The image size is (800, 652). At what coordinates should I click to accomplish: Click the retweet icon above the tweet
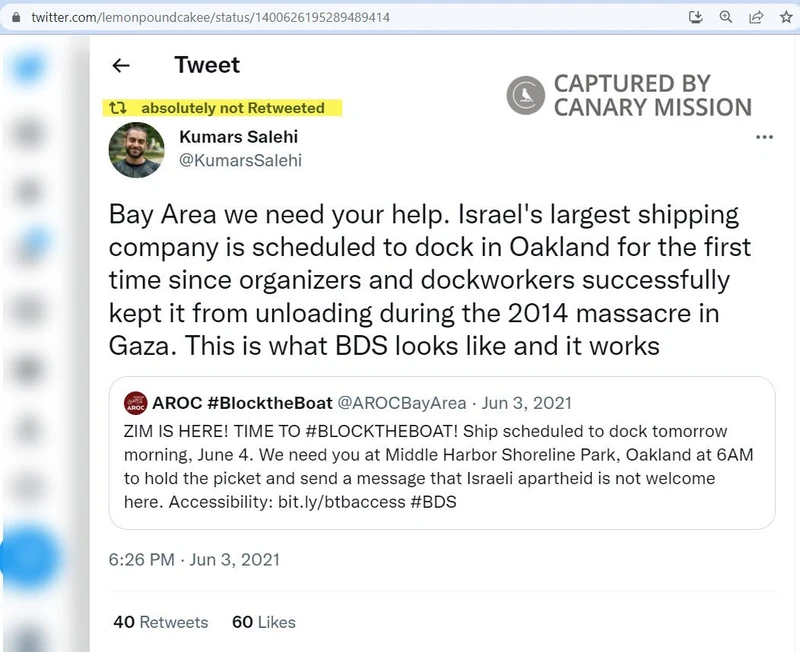(117, 108)
